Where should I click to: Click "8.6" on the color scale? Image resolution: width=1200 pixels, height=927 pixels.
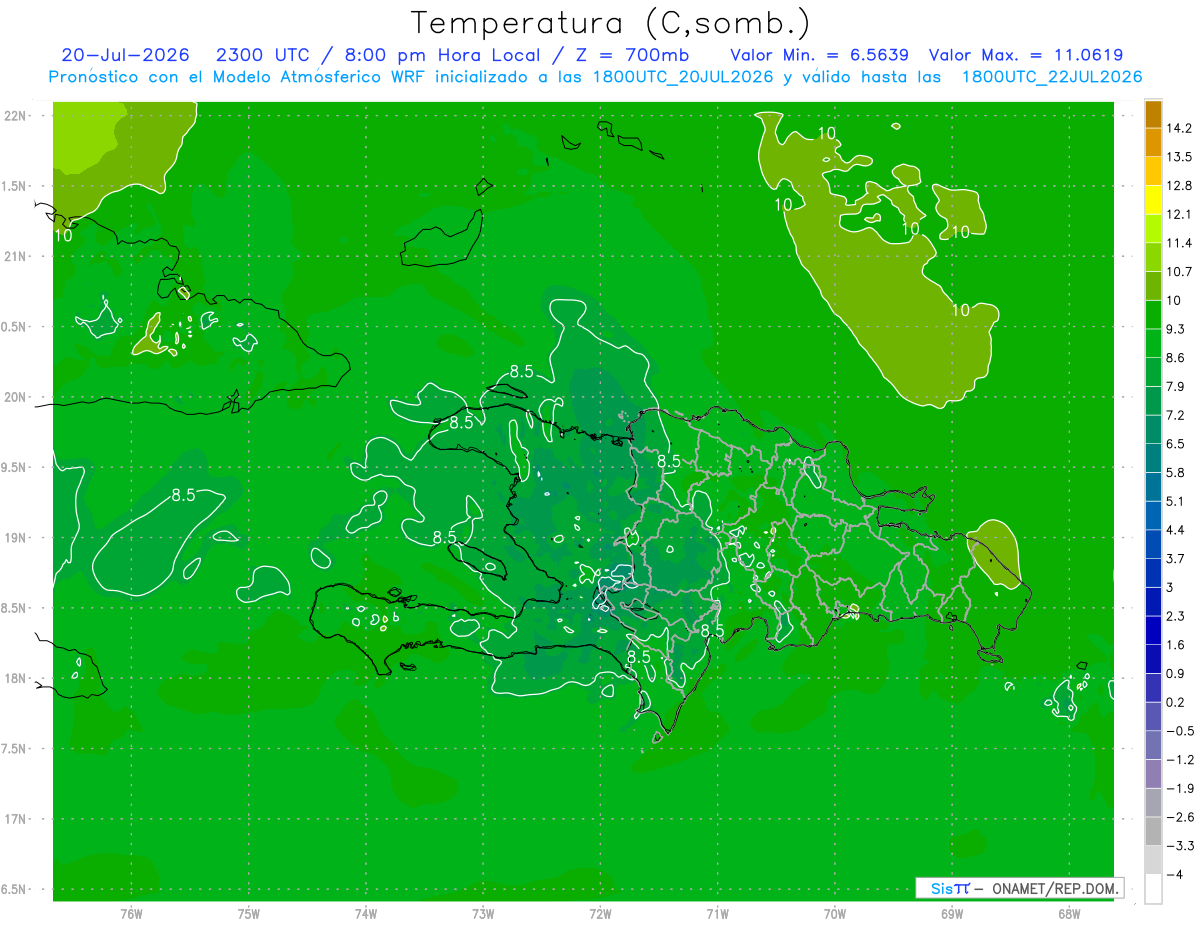click(x=1176, y=358)
